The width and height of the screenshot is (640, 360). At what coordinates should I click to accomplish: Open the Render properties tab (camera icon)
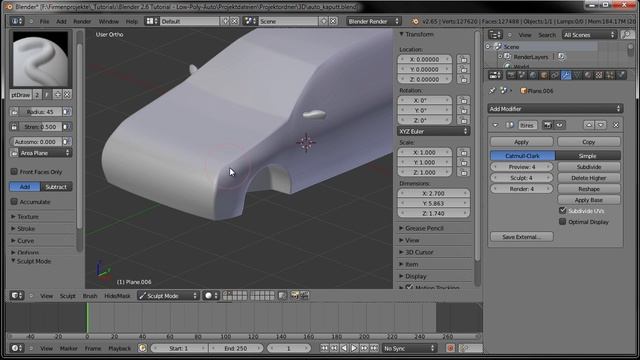[511, 75]
